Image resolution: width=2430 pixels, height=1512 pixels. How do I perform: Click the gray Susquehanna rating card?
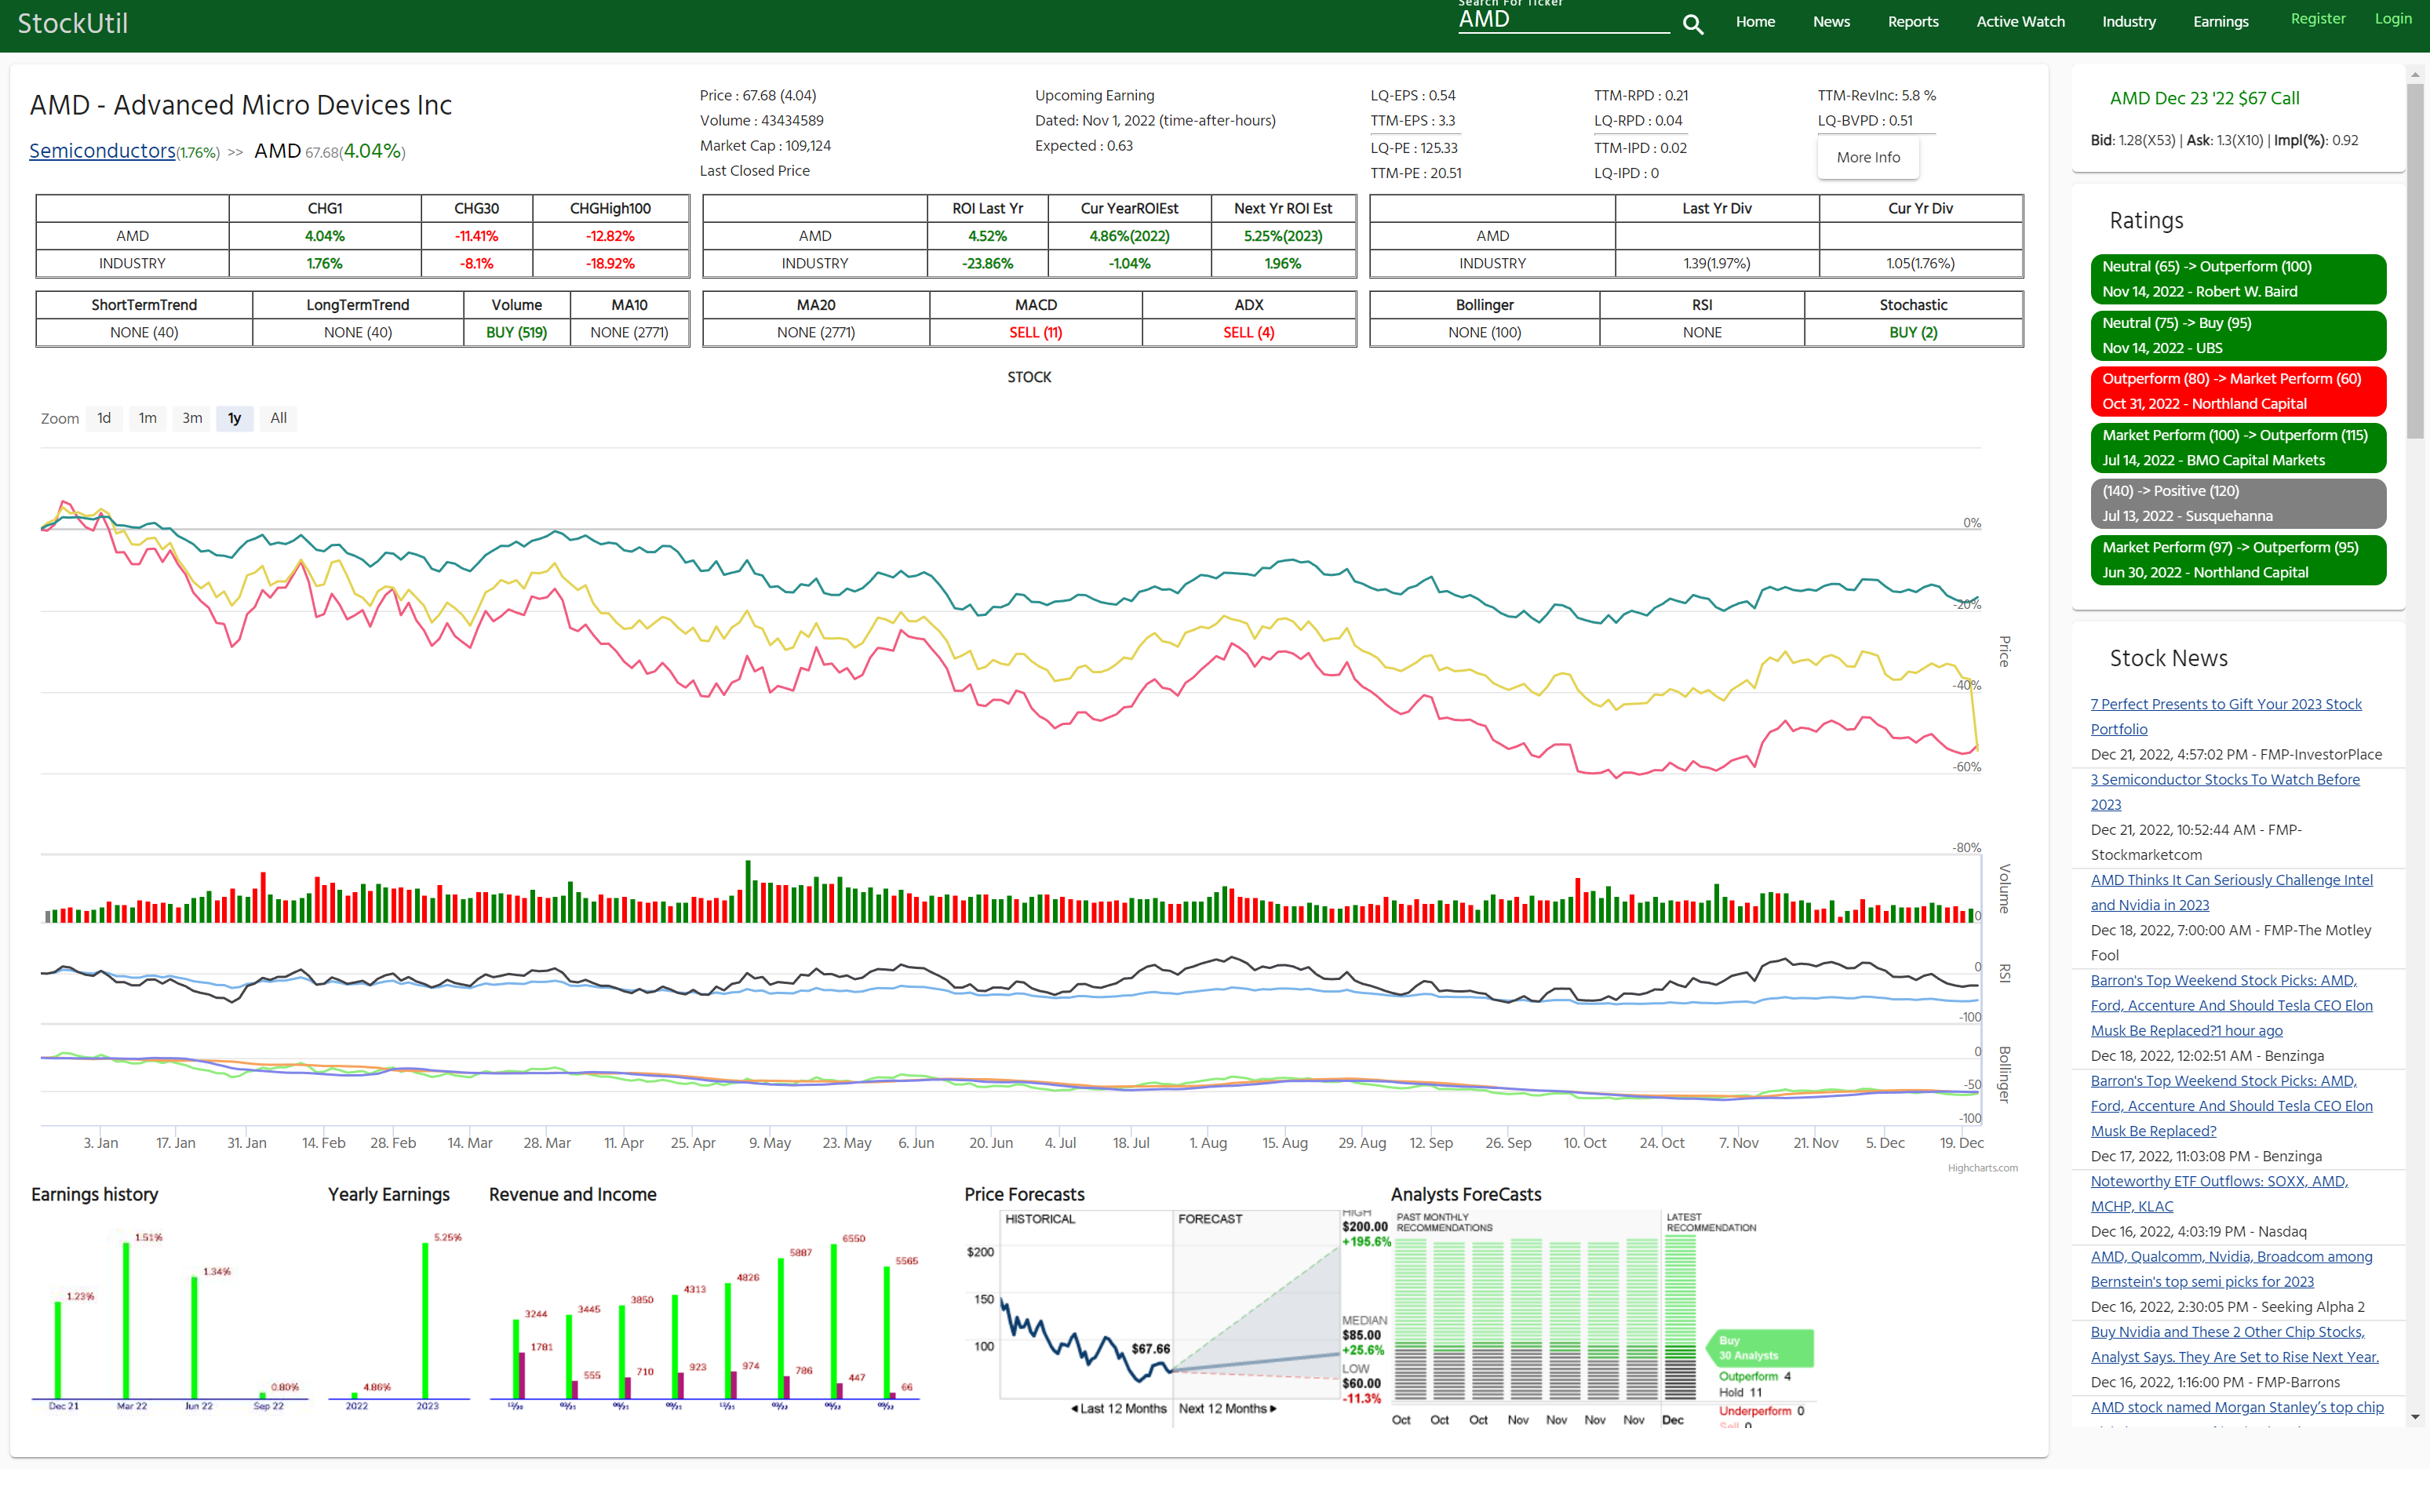(2238, 504)
